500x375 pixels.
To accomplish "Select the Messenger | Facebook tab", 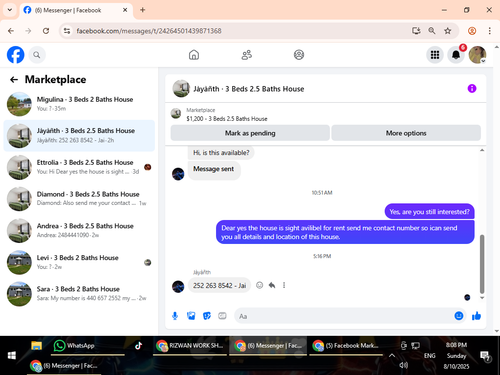I will 76,10.
